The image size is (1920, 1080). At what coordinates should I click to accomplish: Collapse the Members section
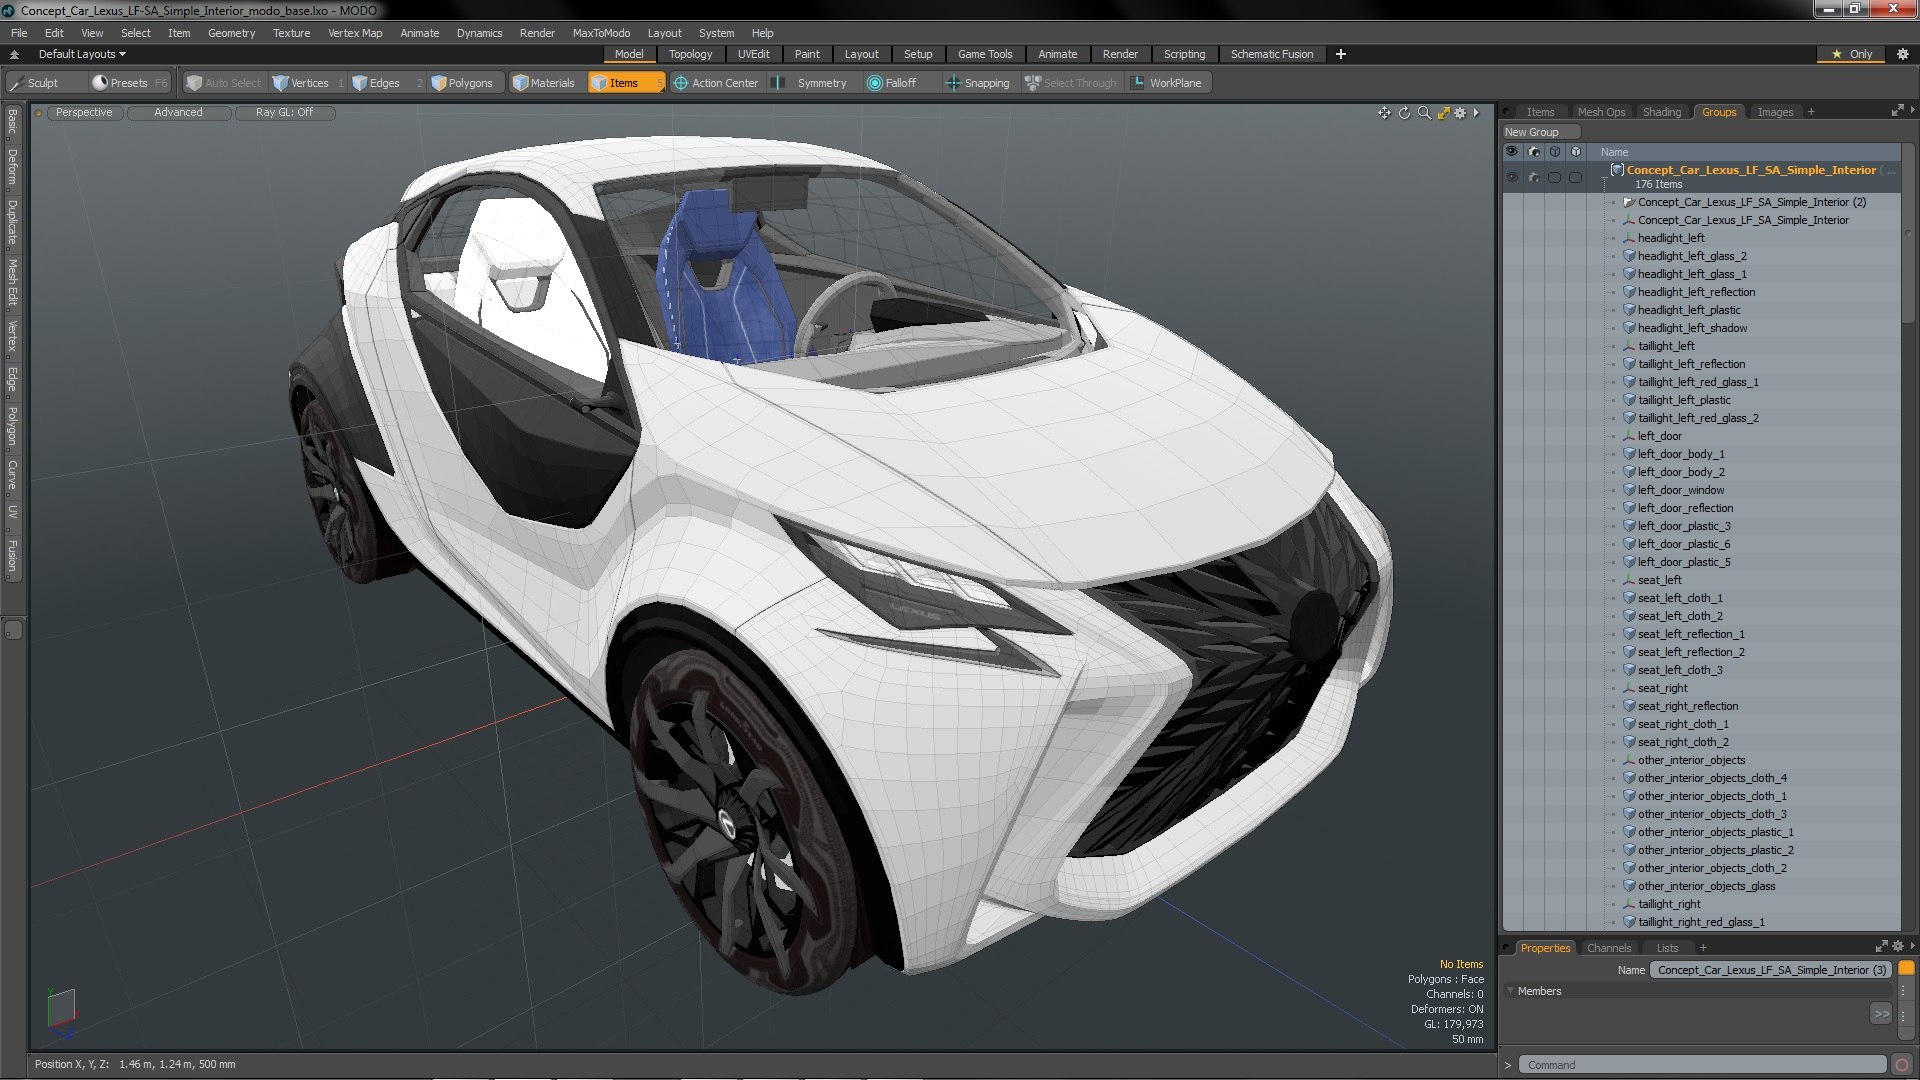coord(1510,991)
